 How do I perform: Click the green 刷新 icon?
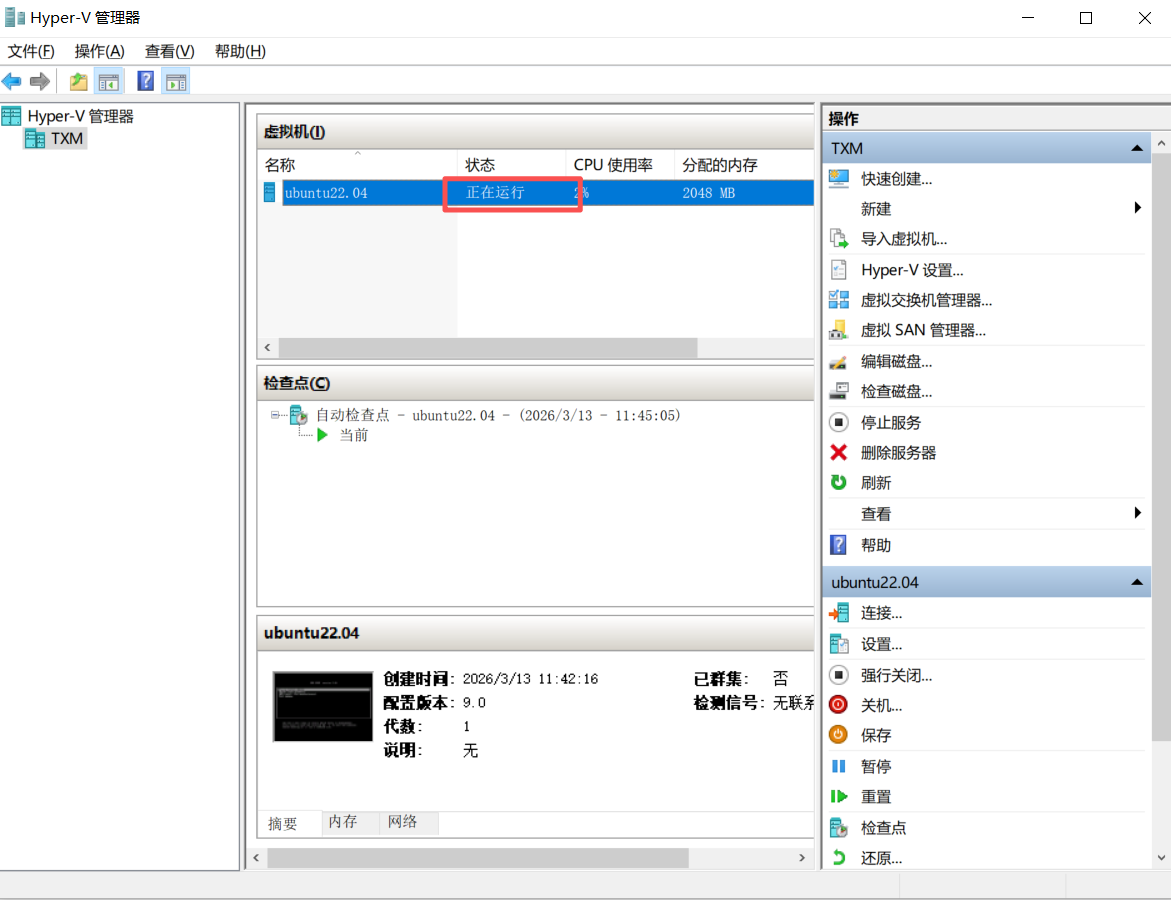pos(839,482)
